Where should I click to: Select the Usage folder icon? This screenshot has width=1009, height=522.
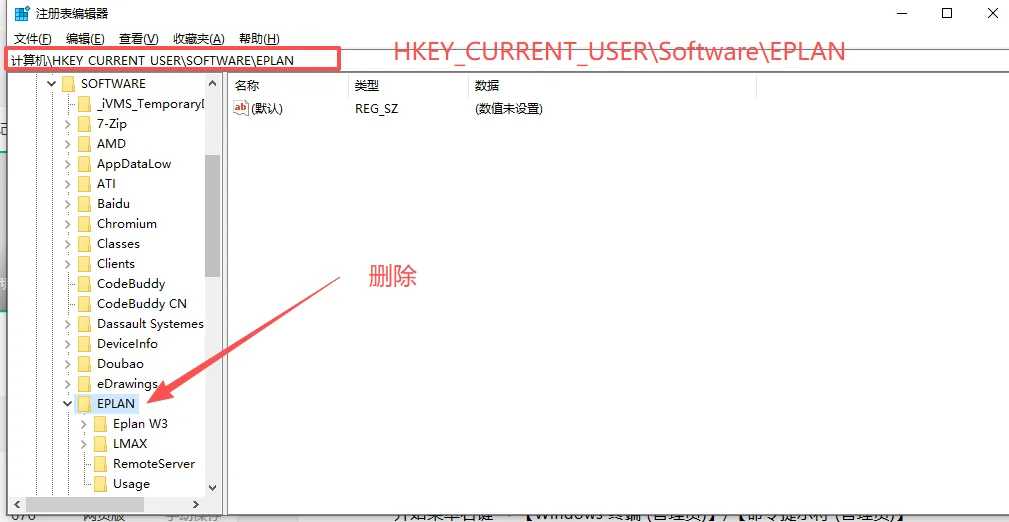[x=100, y=483]
